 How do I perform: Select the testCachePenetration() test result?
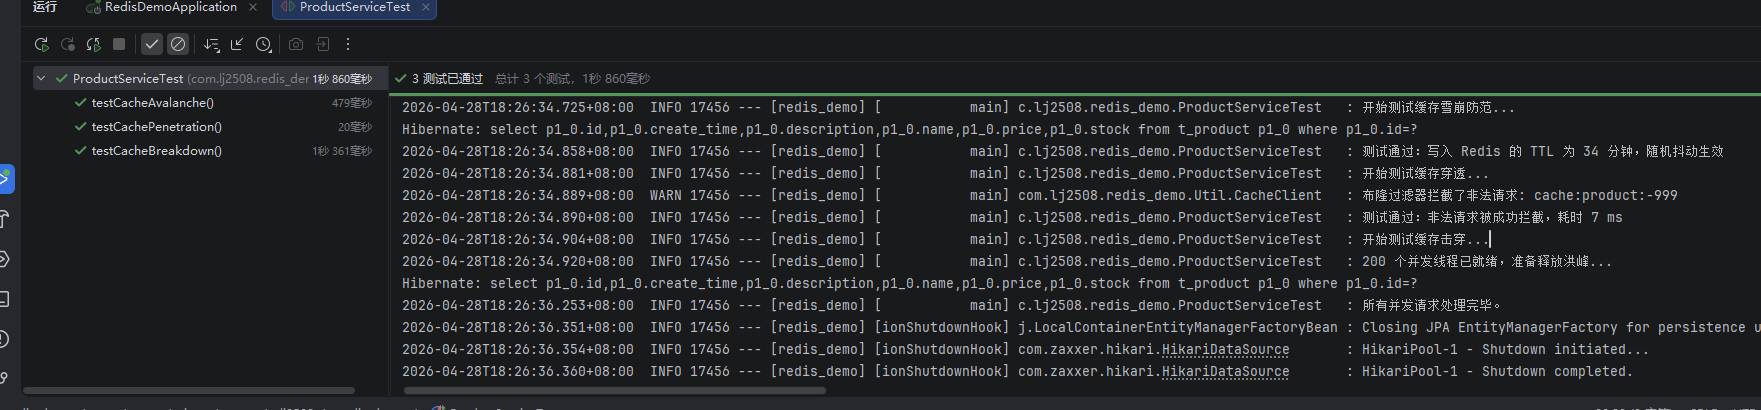point(156,127)
